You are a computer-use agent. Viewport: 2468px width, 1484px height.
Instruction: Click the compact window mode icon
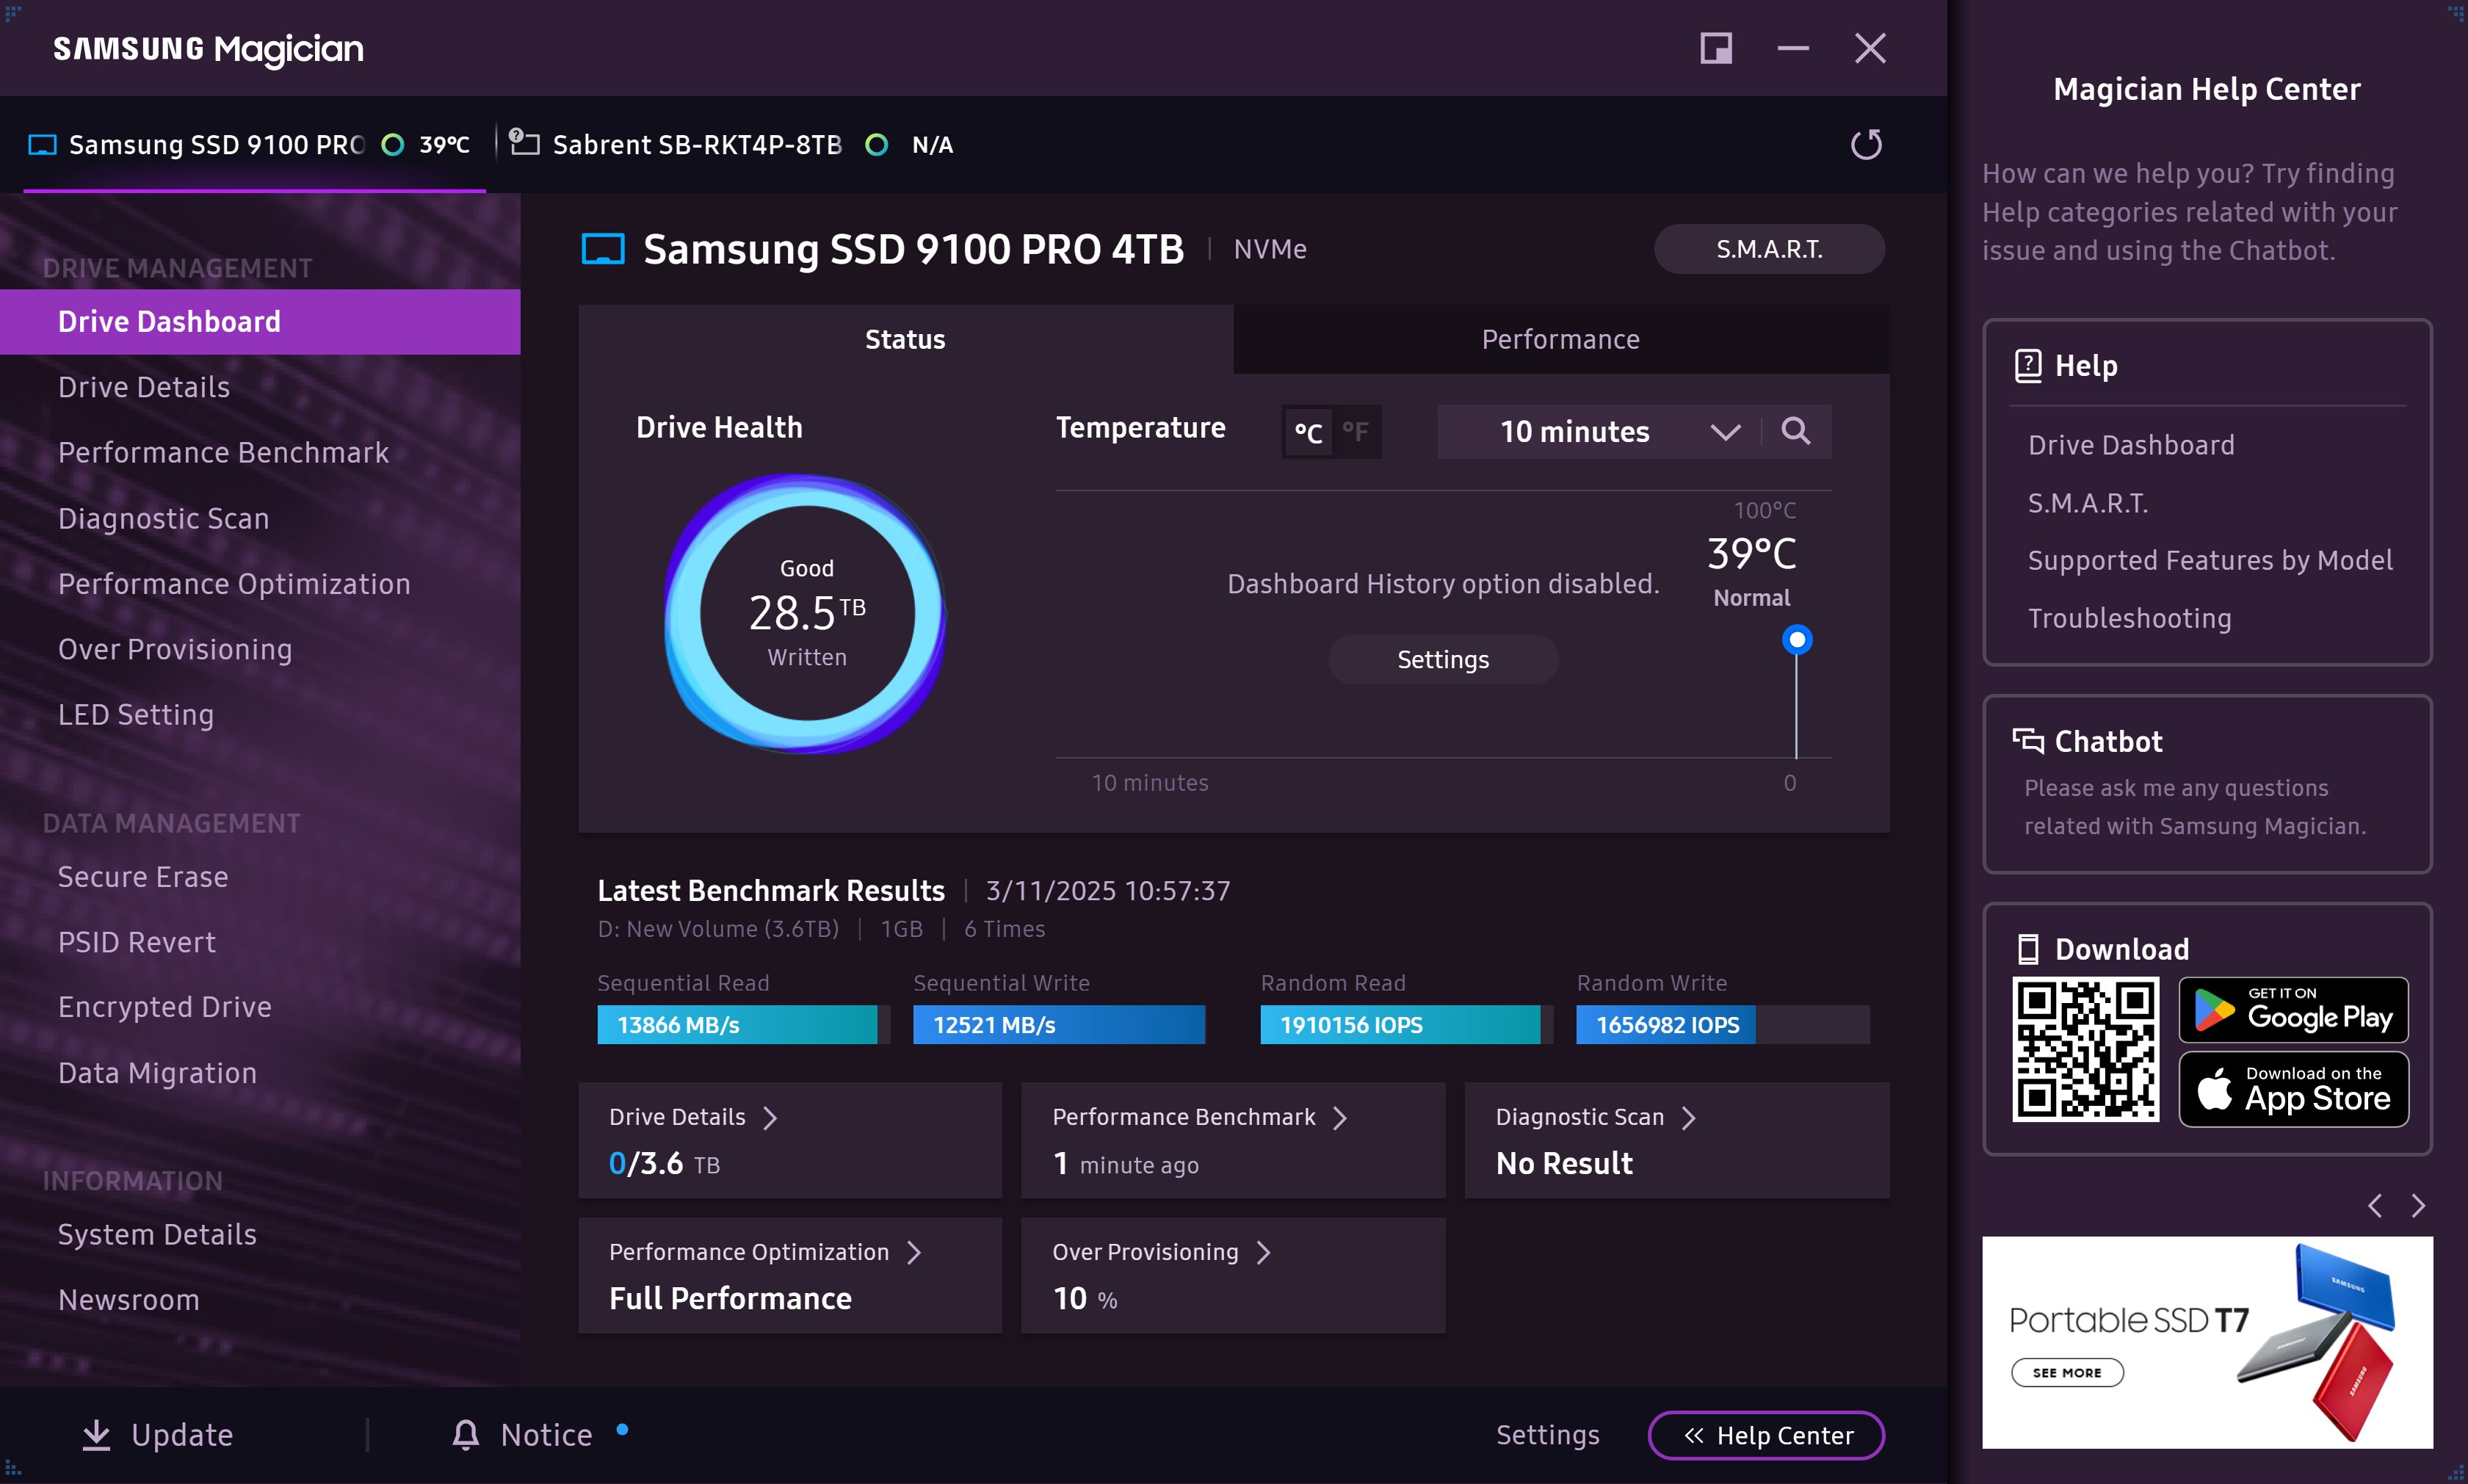click(1716, 48)
